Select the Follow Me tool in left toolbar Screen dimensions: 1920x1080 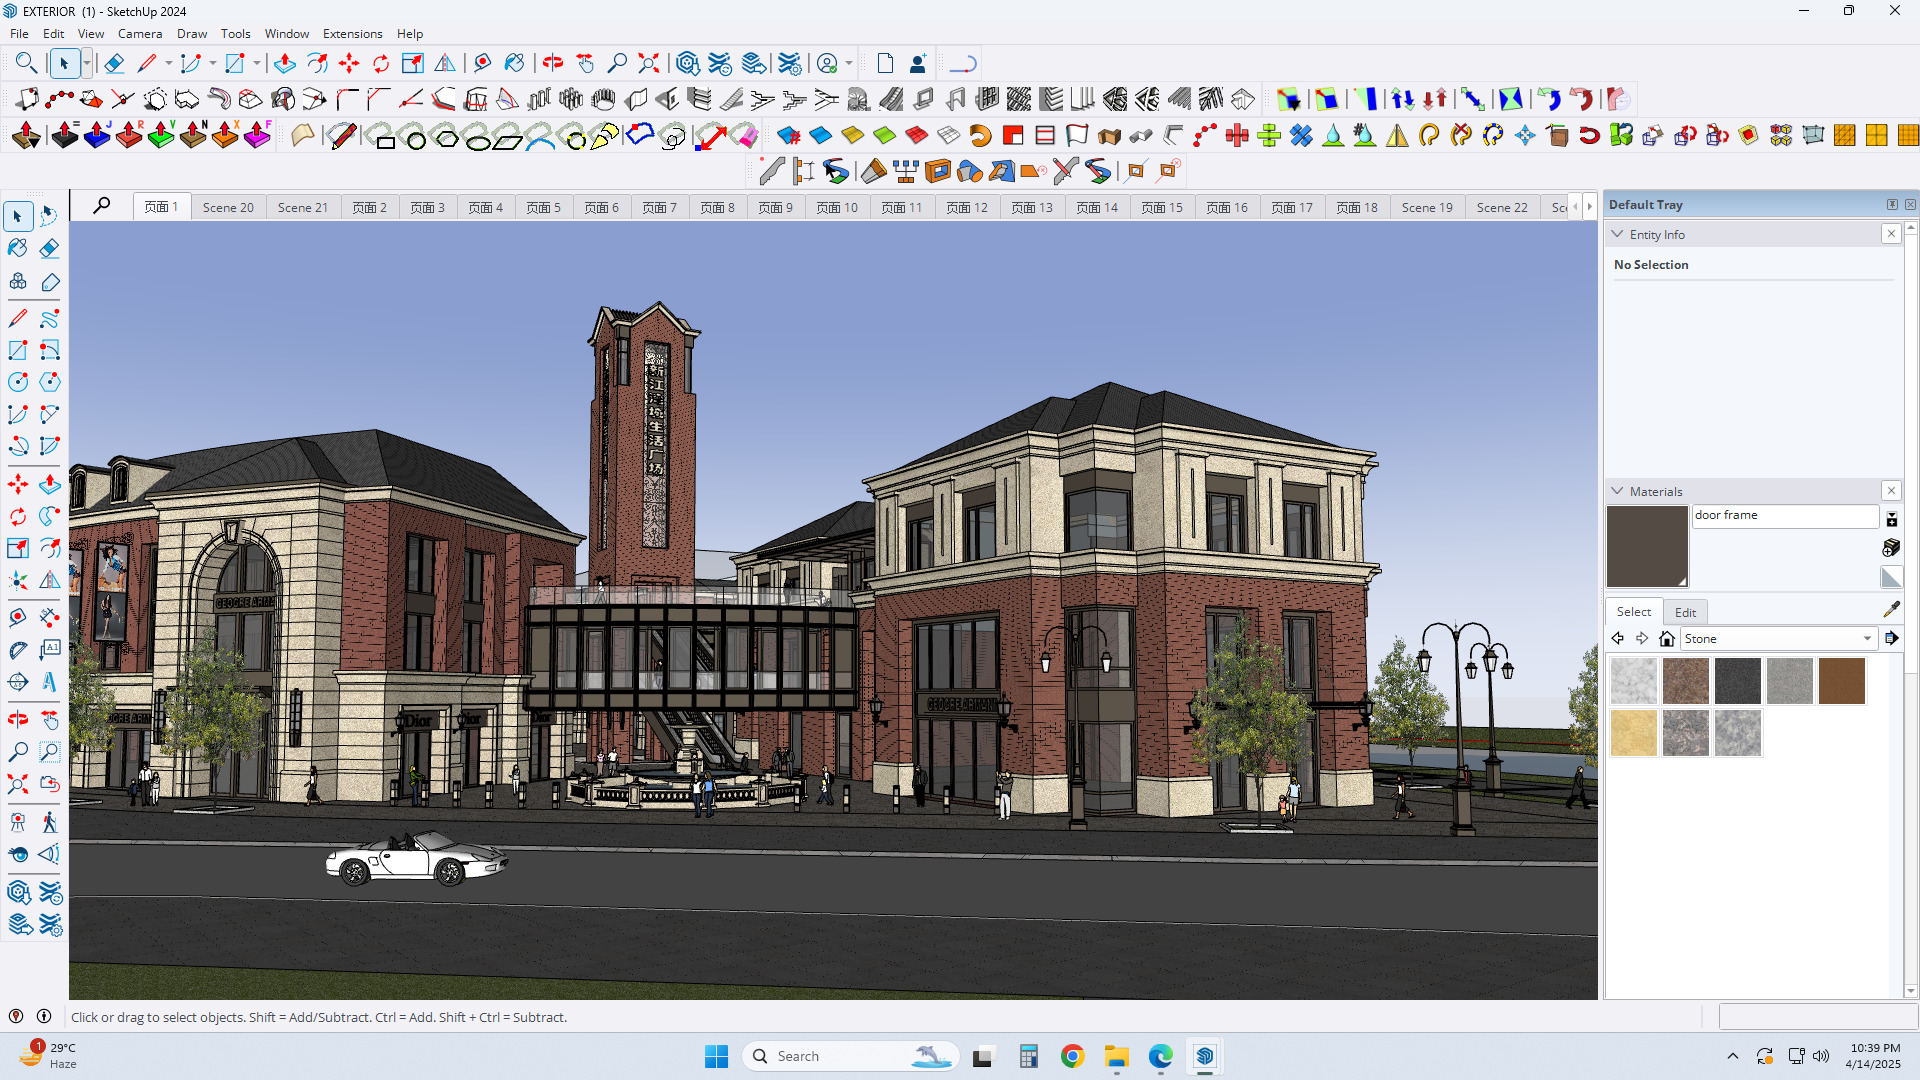coord(50,517)
